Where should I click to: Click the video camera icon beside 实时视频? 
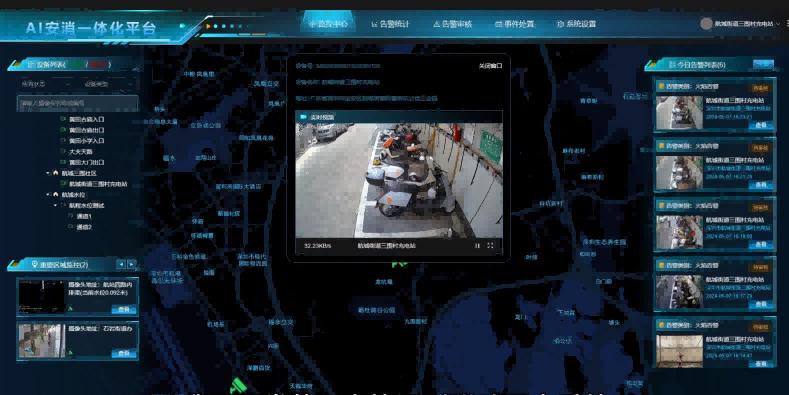(x=303, y=117)
